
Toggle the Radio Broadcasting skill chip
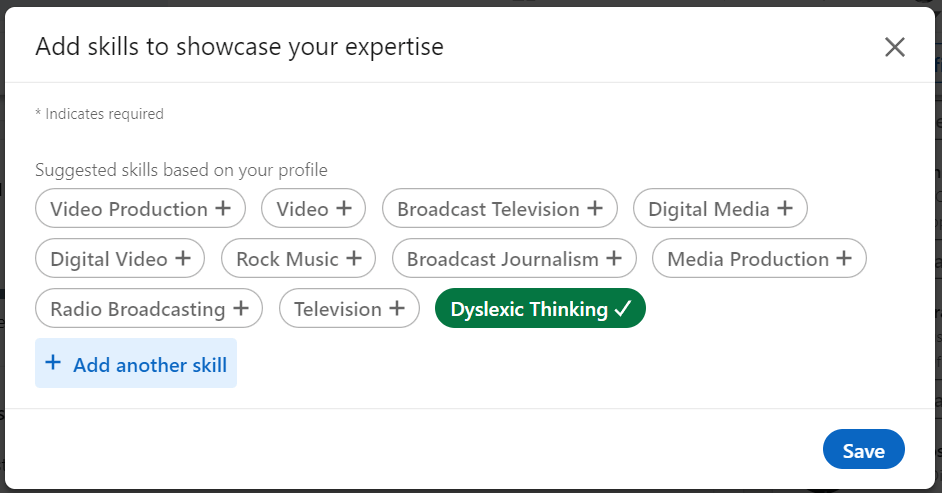tap(137, 309)
